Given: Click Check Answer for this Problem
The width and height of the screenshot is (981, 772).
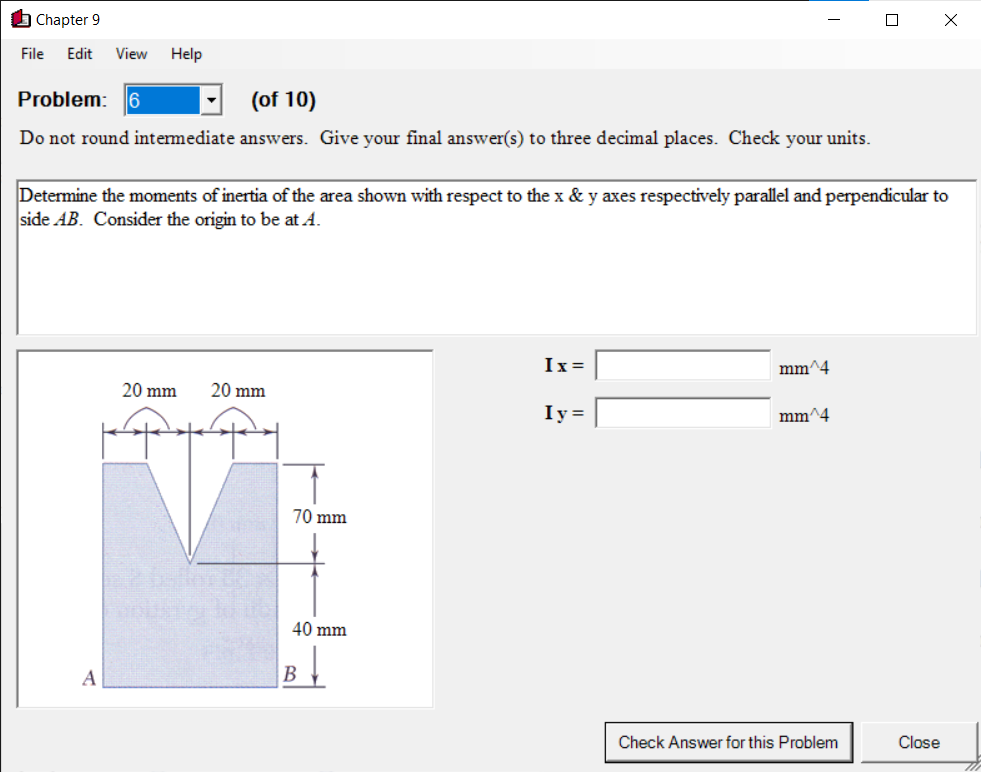Looking at the screenshot, I should [x=728, y=742].
